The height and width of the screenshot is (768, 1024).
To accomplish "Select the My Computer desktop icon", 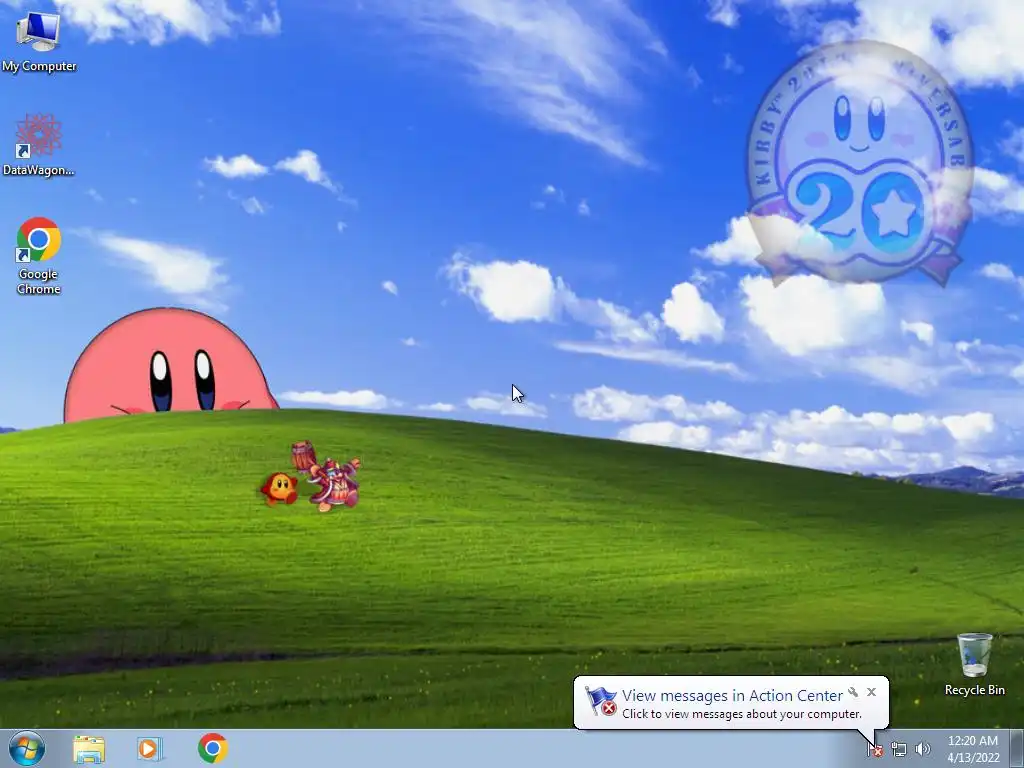I will [39, 40].
